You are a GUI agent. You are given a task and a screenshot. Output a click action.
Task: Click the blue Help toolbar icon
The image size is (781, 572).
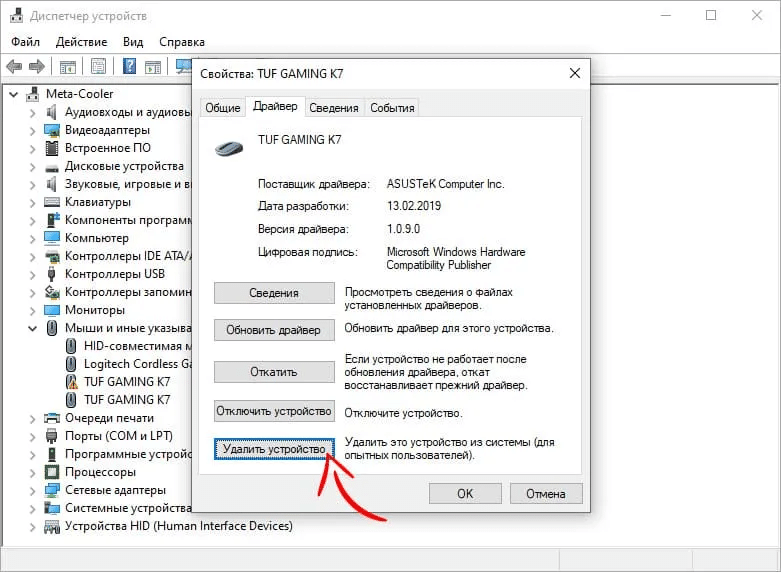(129, 67)
